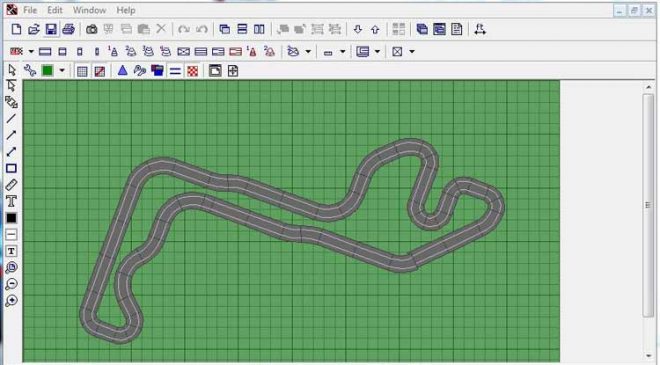Tile windows vertically
The image size is (660, 365).
(x=259, y=29)
